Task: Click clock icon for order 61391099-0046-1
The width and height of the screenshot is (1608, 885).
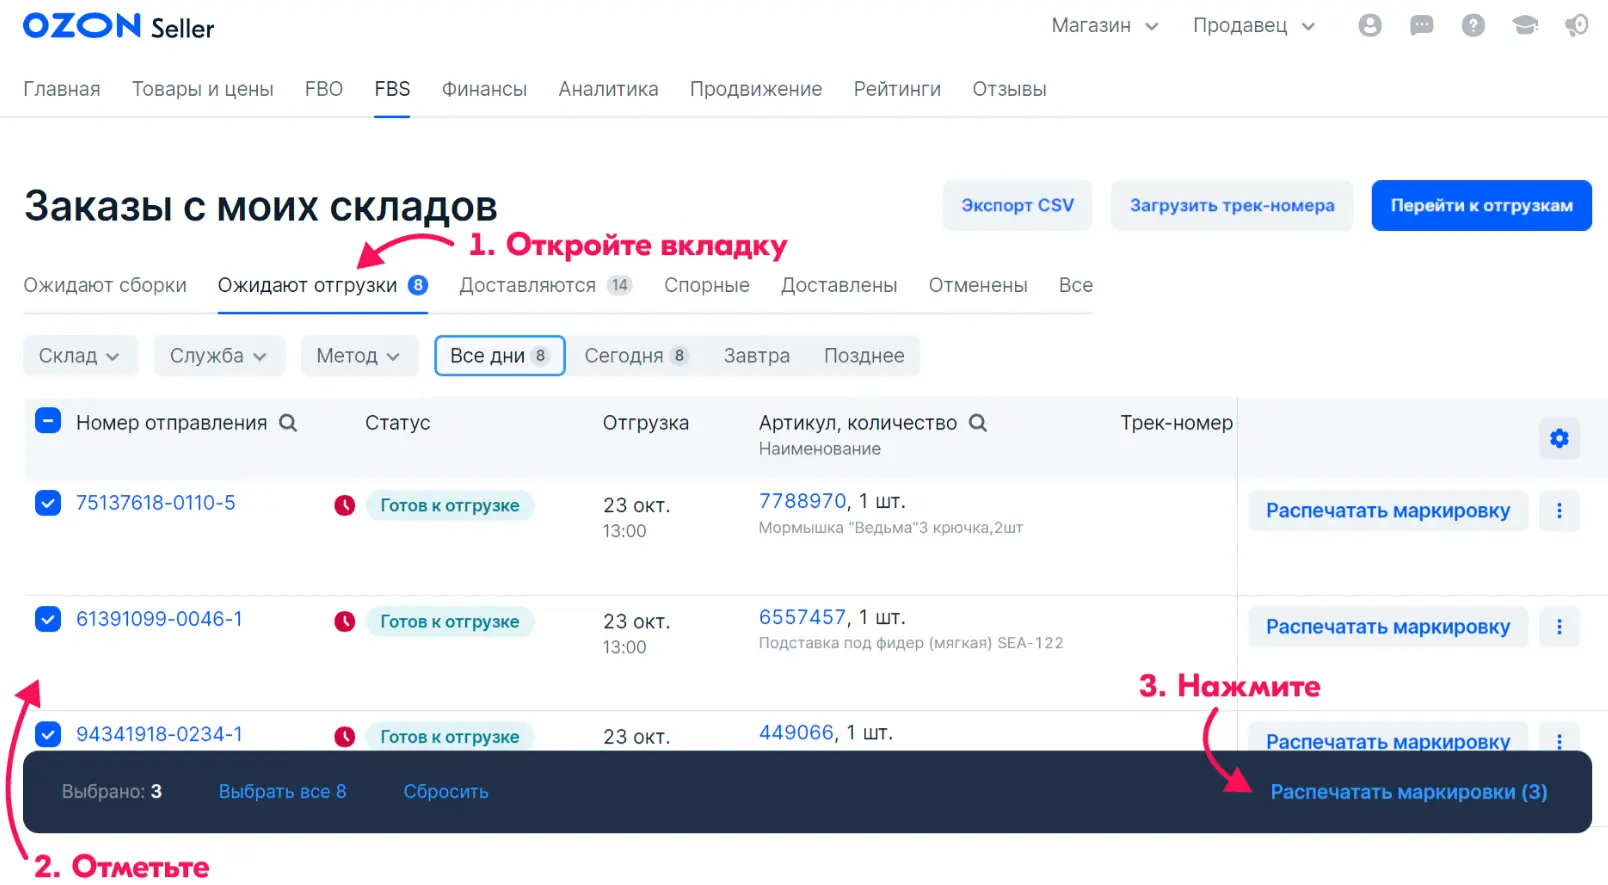Action: pos(345,622)
